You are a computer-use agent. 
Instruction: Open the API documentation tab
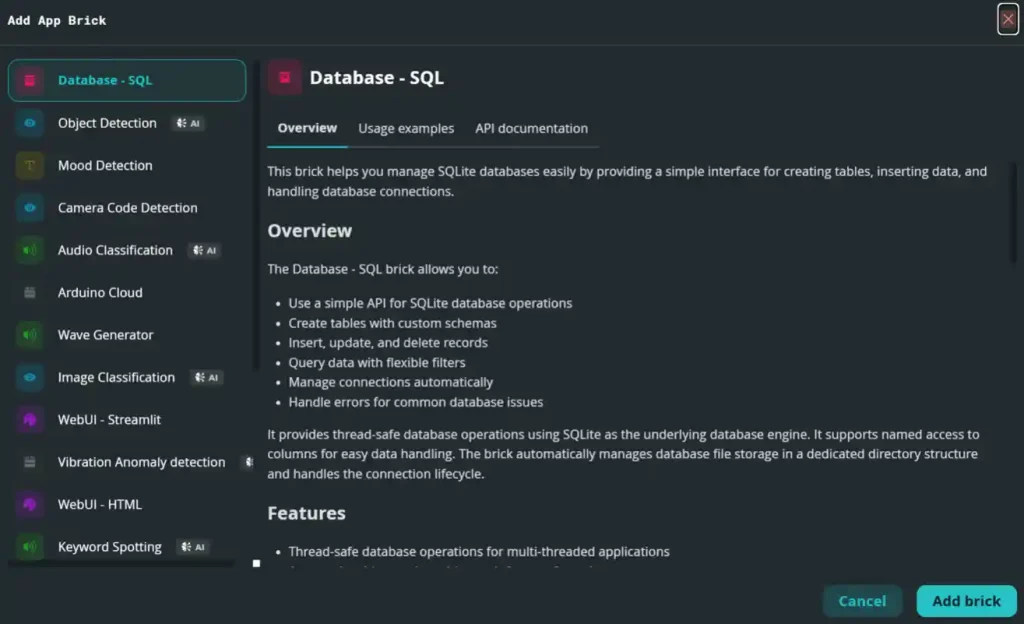[x=531, y=129]
